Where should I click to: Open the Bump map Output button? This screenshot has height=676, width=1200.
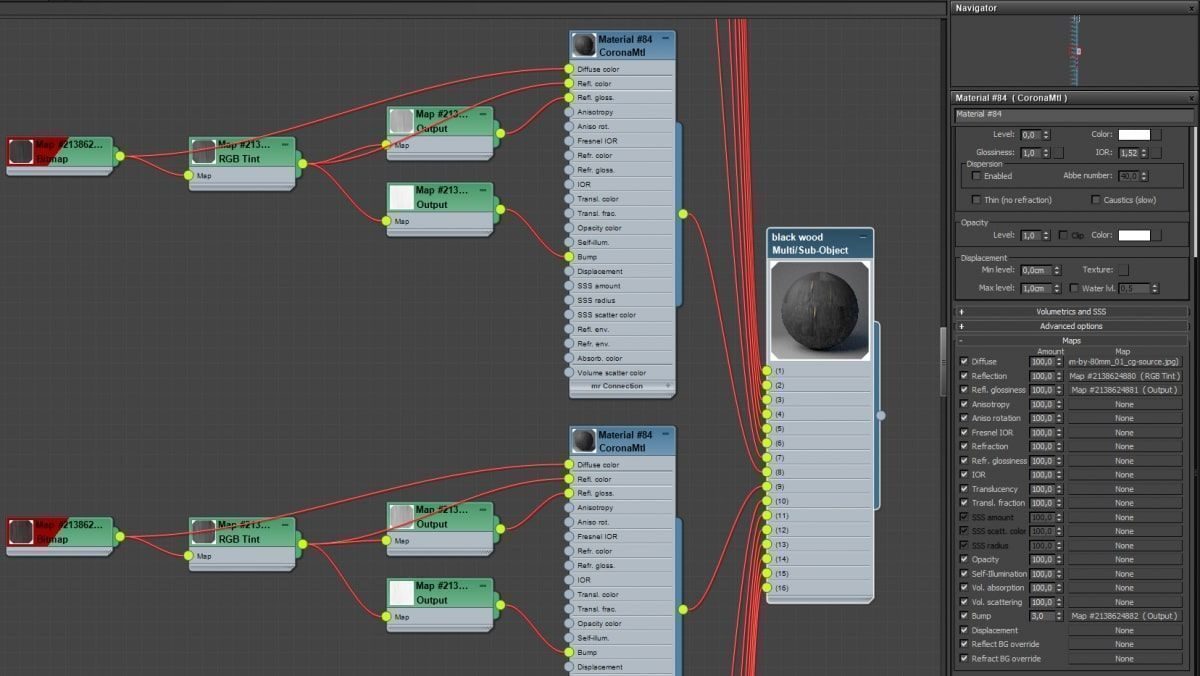click(1125, 616)
